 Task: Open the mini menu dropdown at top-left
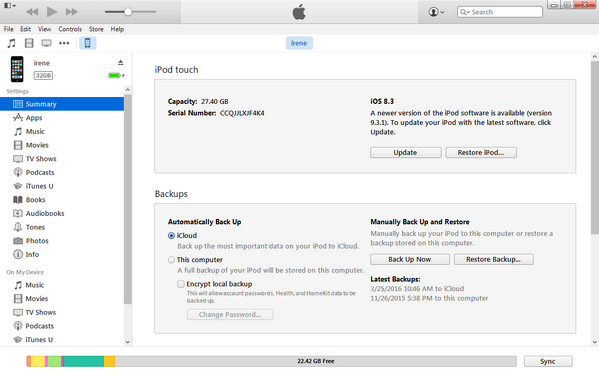click(10, 6)
